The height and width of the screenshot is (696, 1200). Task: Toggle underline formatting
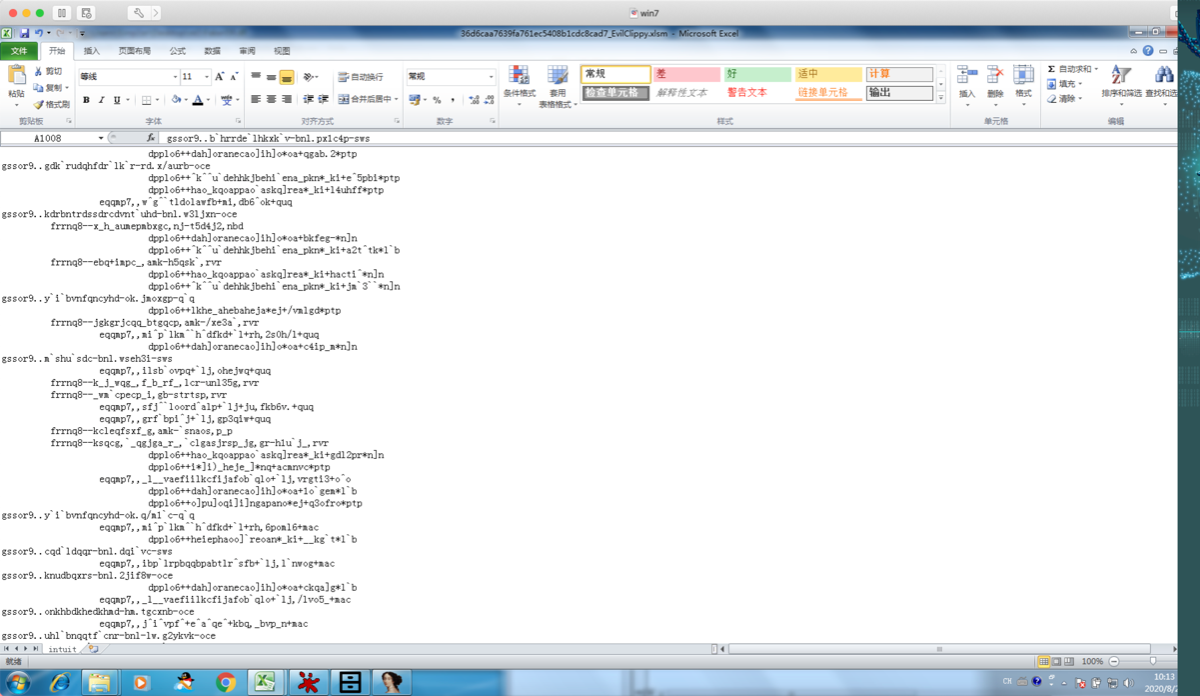pyautogui.click(x=116, y=100)
